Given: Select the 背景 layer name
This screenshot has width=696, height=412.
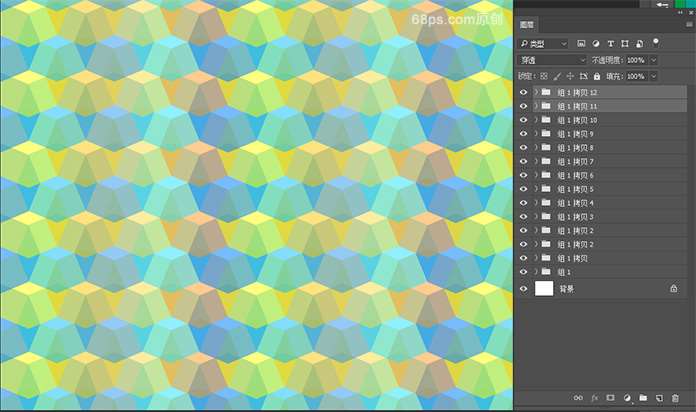Looking at the screenshot, I should pyautogui.click(x=566, y=289).
